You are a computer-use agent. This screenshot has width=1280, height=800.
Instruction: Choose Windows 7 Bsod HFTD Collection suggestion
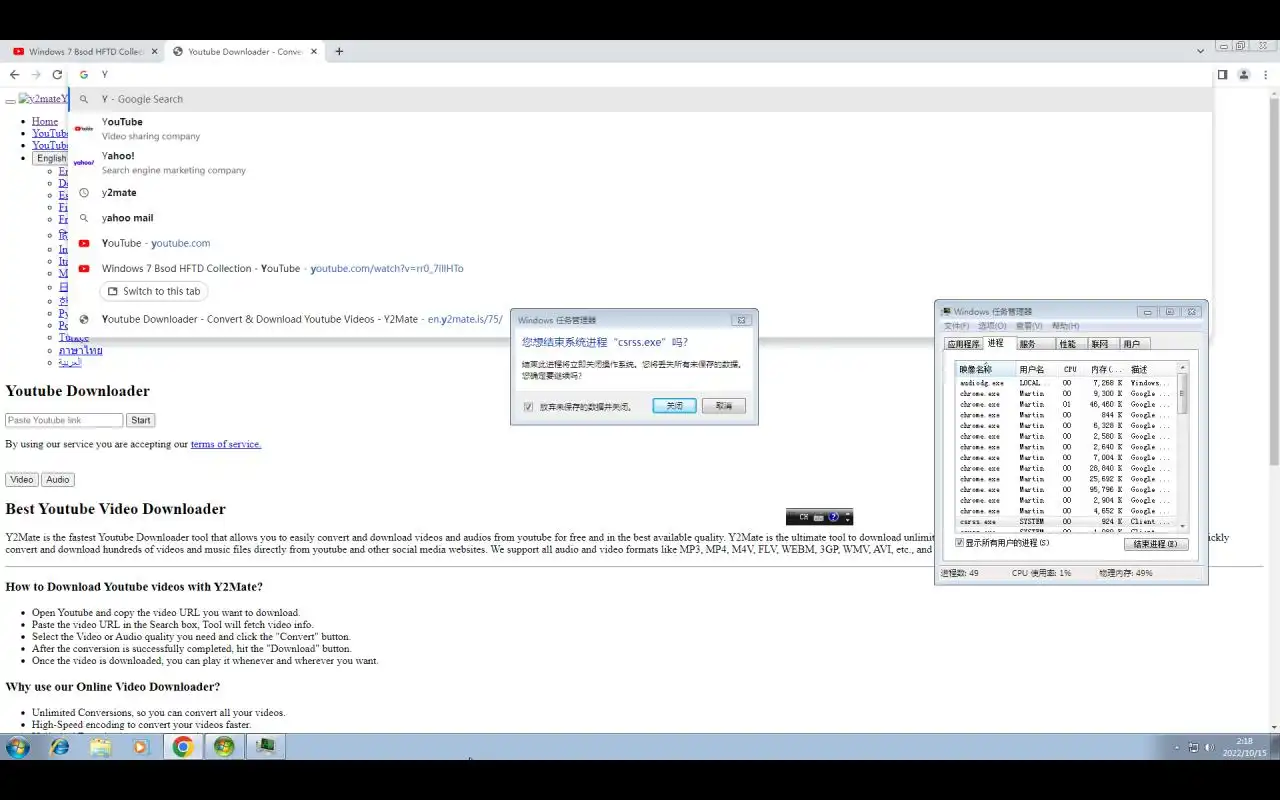coord(640,268)
